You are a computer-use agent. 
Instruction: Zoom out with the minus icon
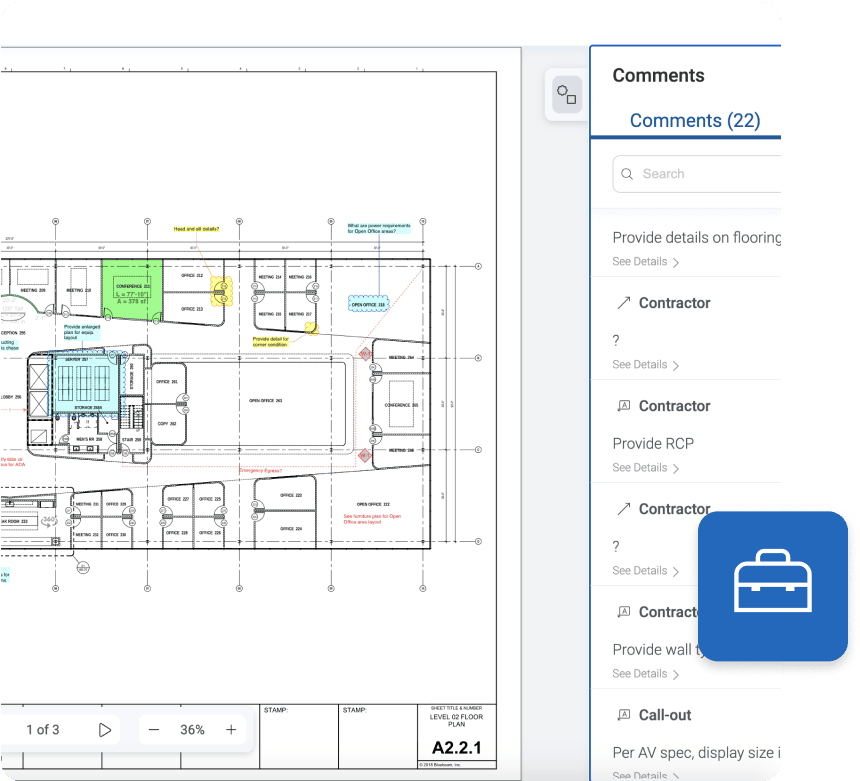point(154,729)
